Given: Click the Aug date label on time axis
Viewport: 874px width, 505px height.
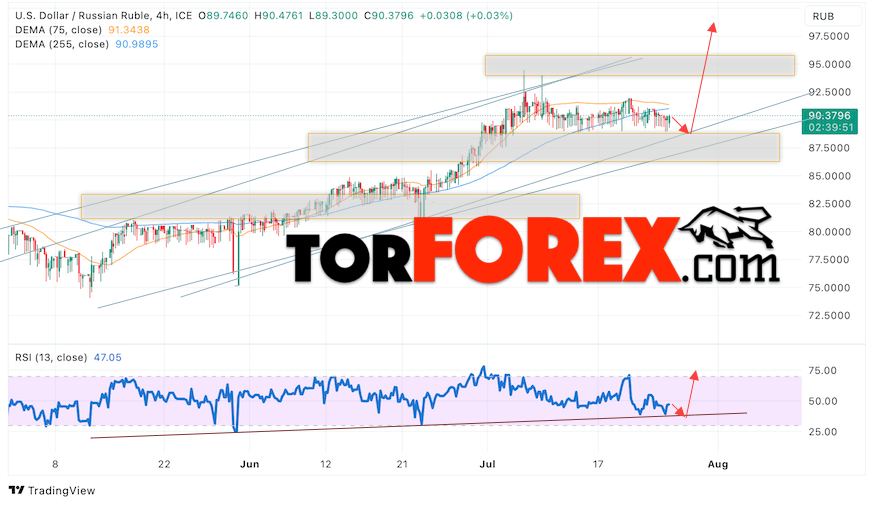Looking at the screenshot, I should pos(718,464).
